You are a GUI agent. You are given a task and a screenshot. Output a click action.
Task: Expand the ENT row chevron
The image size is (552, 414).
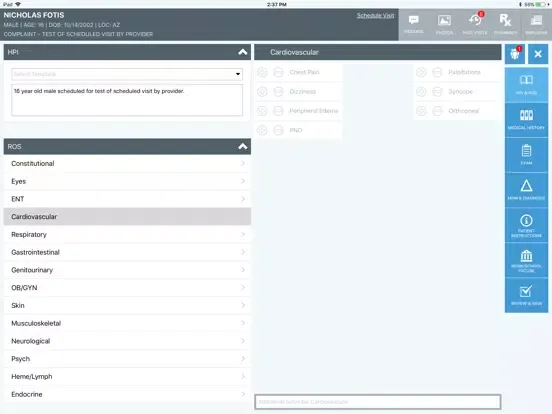pos(243,199)
